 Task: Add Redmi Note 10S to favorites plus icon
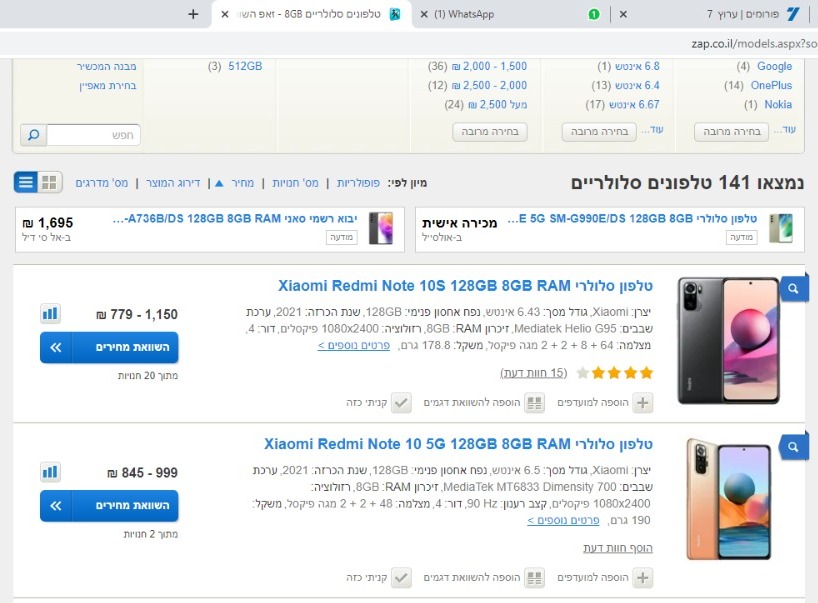click(643, 403)
